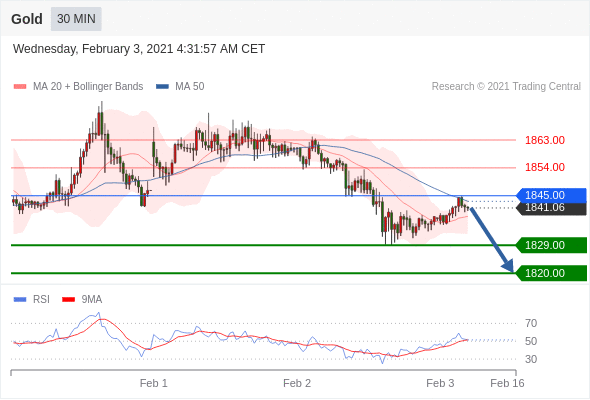
Task: Click the pink MA 20 legend swatch
Action: pos(20,87)
